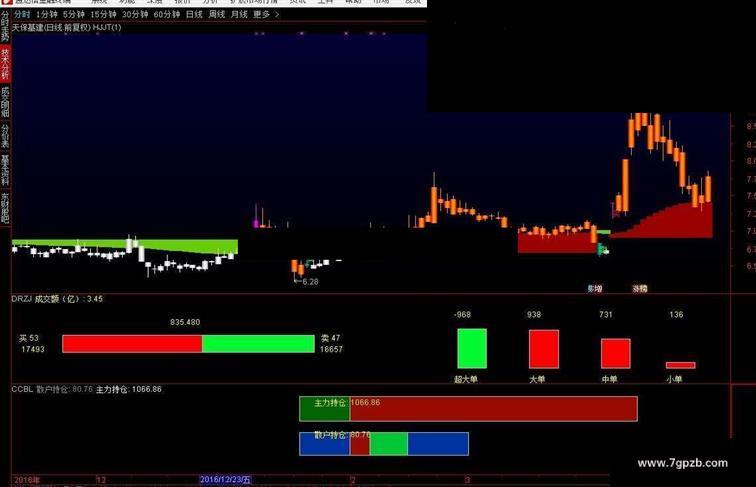The image size is (756, 487).
Task: Click the red buy portion of the bar
Action: click(132, 344)
